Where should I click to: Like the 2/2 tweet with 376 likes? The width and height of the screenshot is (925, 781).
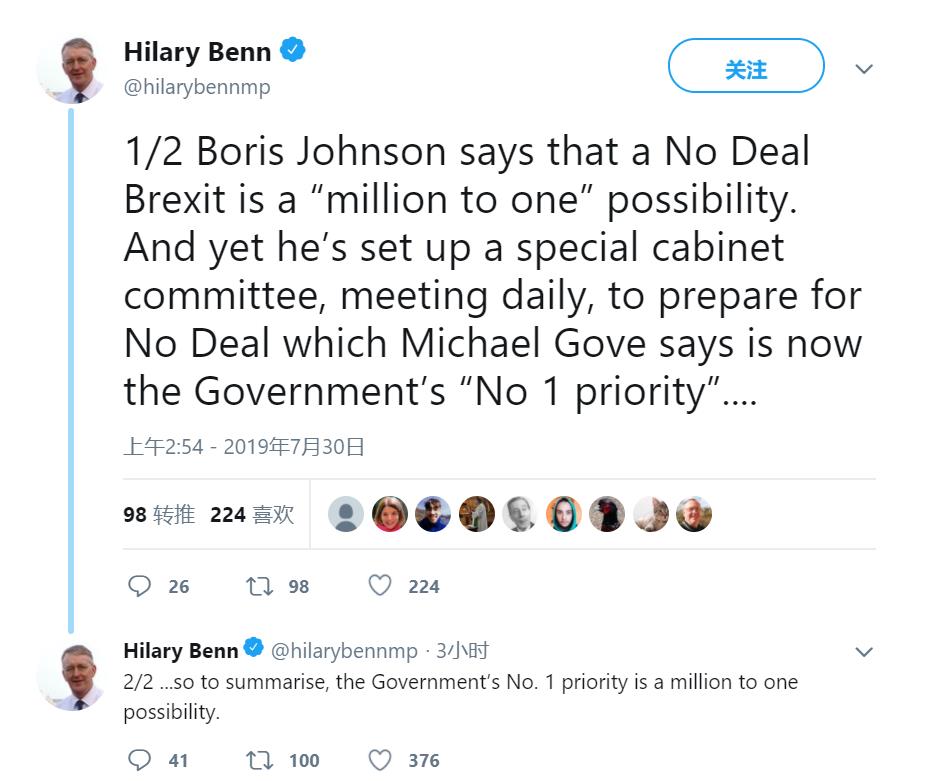[x=380, y=761]
